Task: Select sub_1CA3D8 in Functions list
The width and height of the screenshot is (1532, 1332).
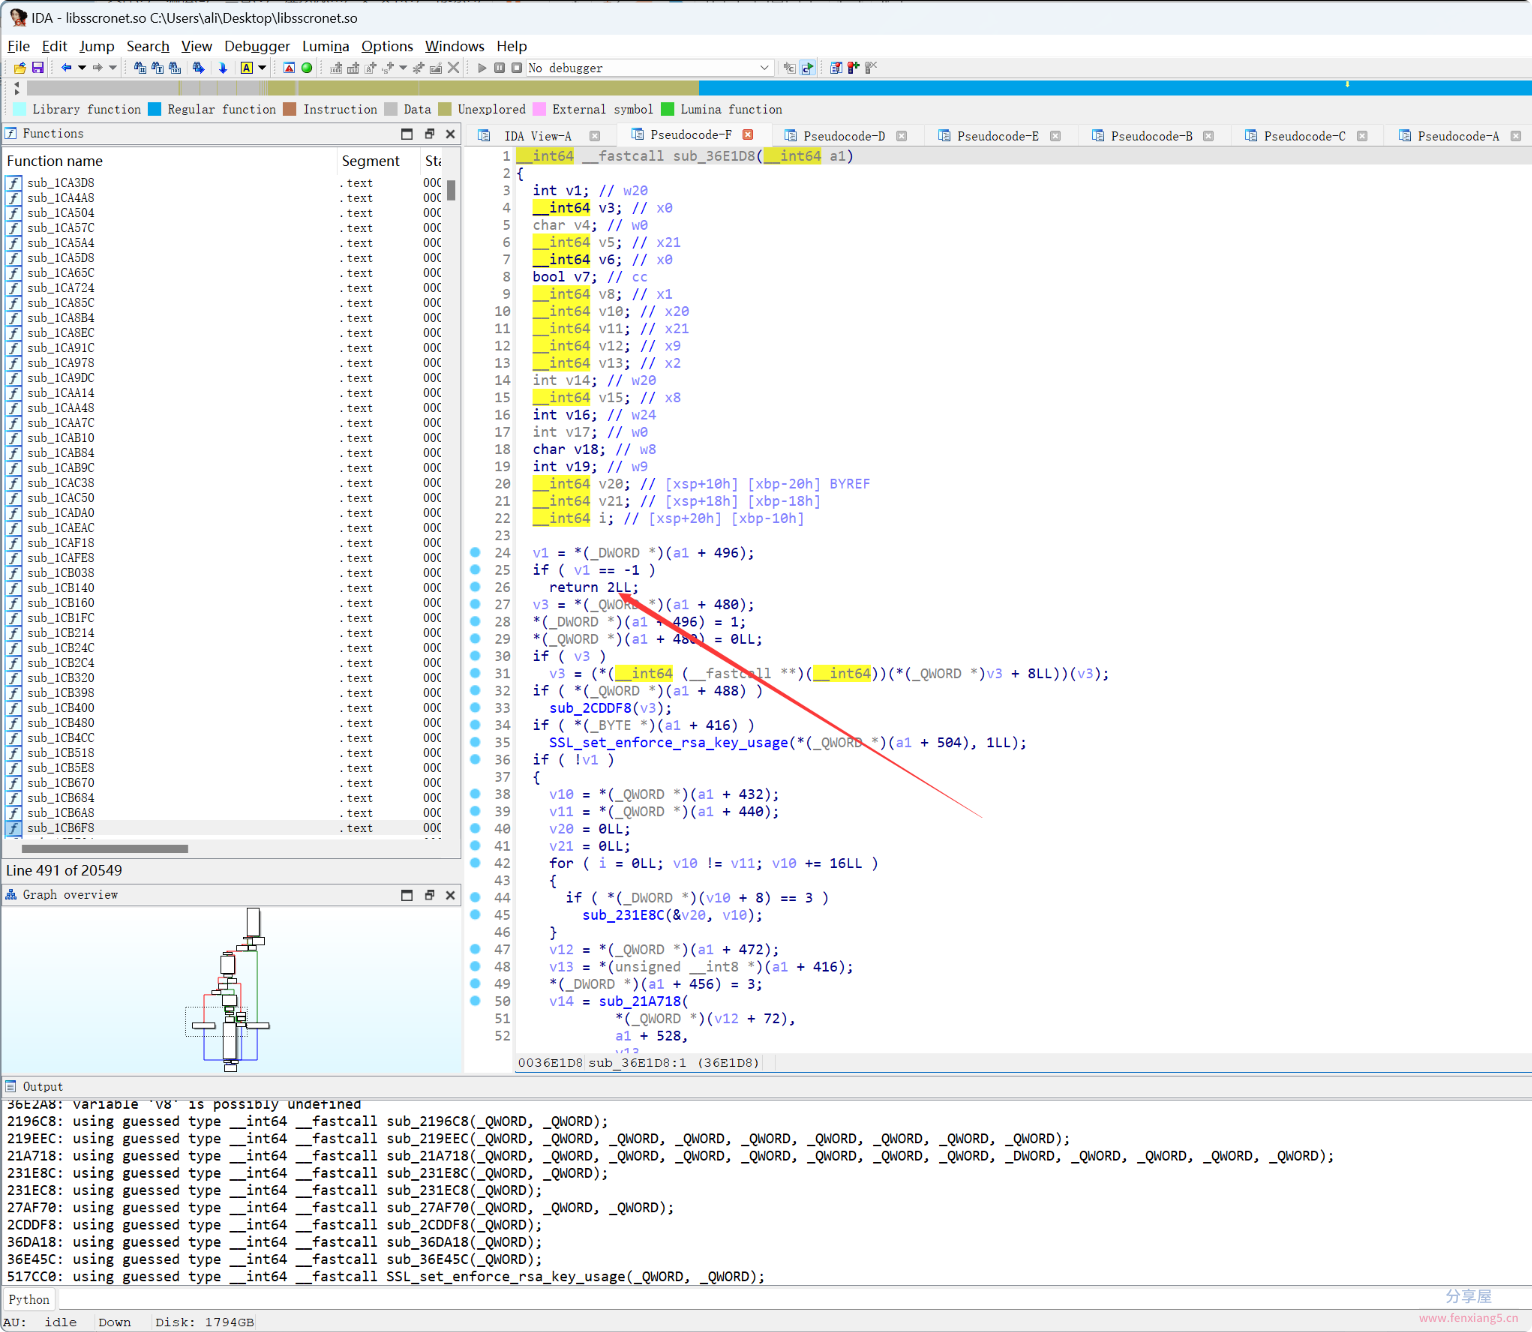Action: 61,183
